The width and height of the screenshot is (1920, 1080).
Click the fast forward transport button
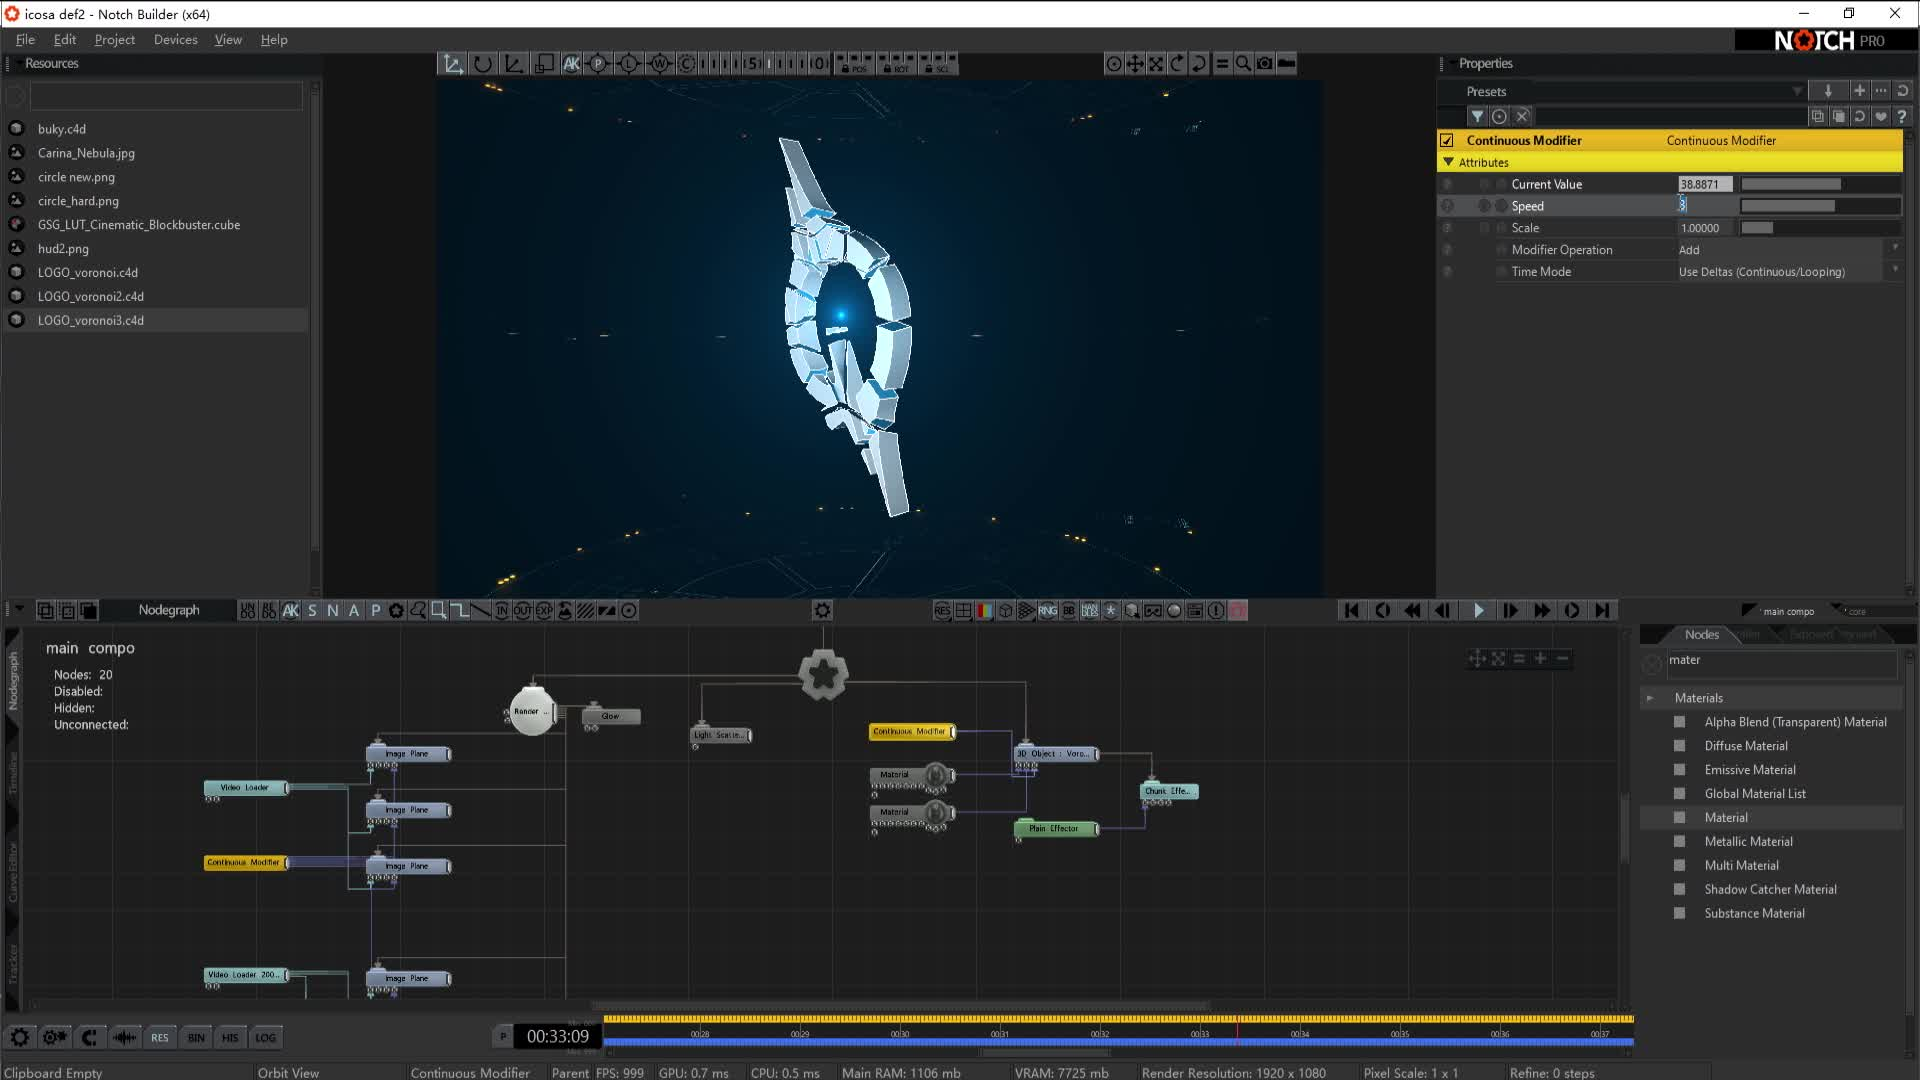1541,611
